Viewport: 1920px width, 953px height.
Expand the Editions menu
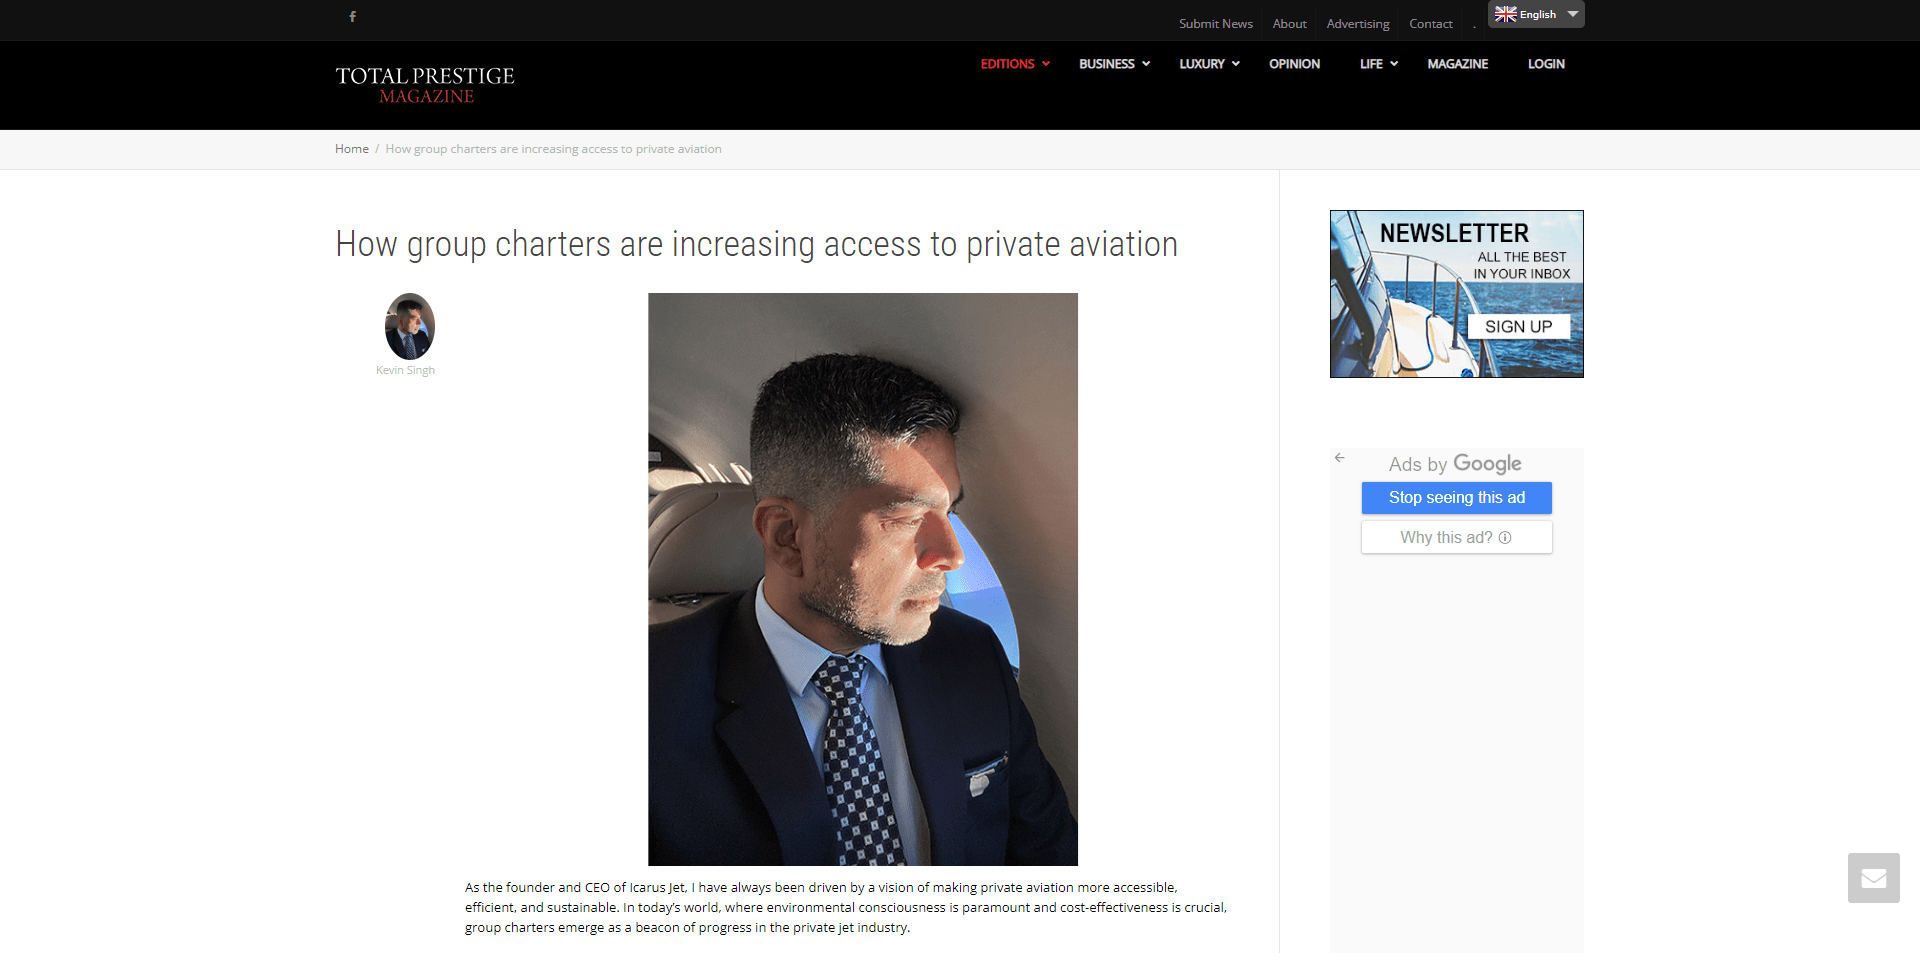pyautogui.click(x=1014, y=64)
